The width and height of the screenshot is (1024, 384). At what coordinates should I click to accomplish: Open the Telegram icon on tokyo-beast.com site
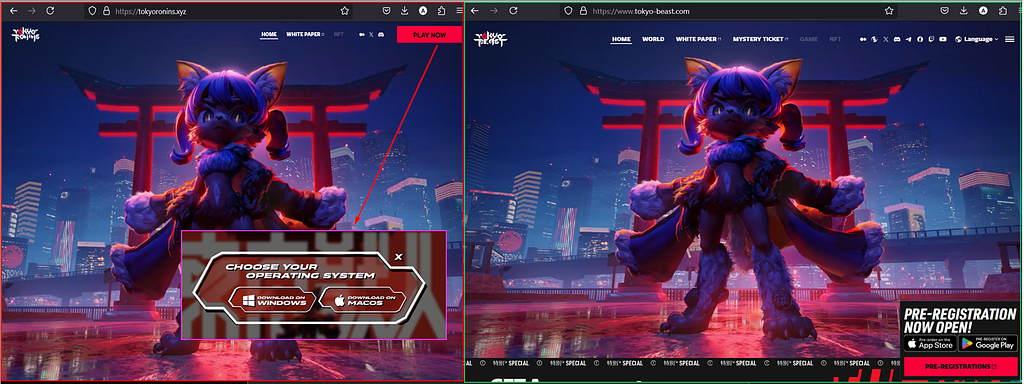tap(908, 39)
